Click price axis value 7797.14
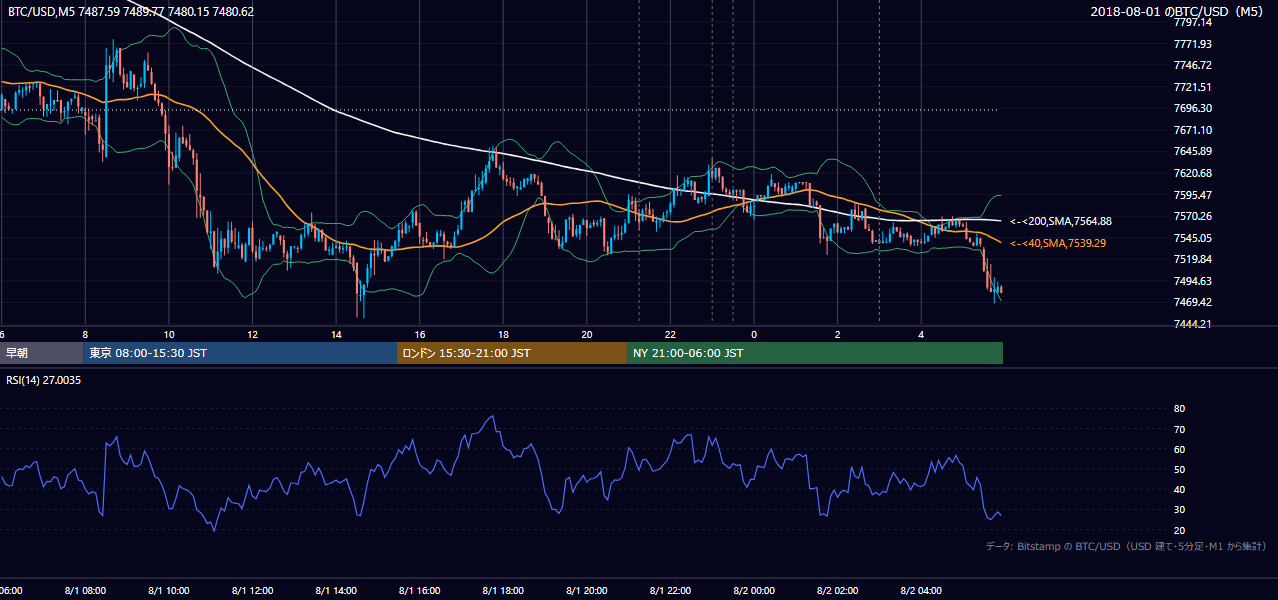Image resolution: width=1278 pixels, height=600 pixels. pyautogui.click(x=1193, y=22)
